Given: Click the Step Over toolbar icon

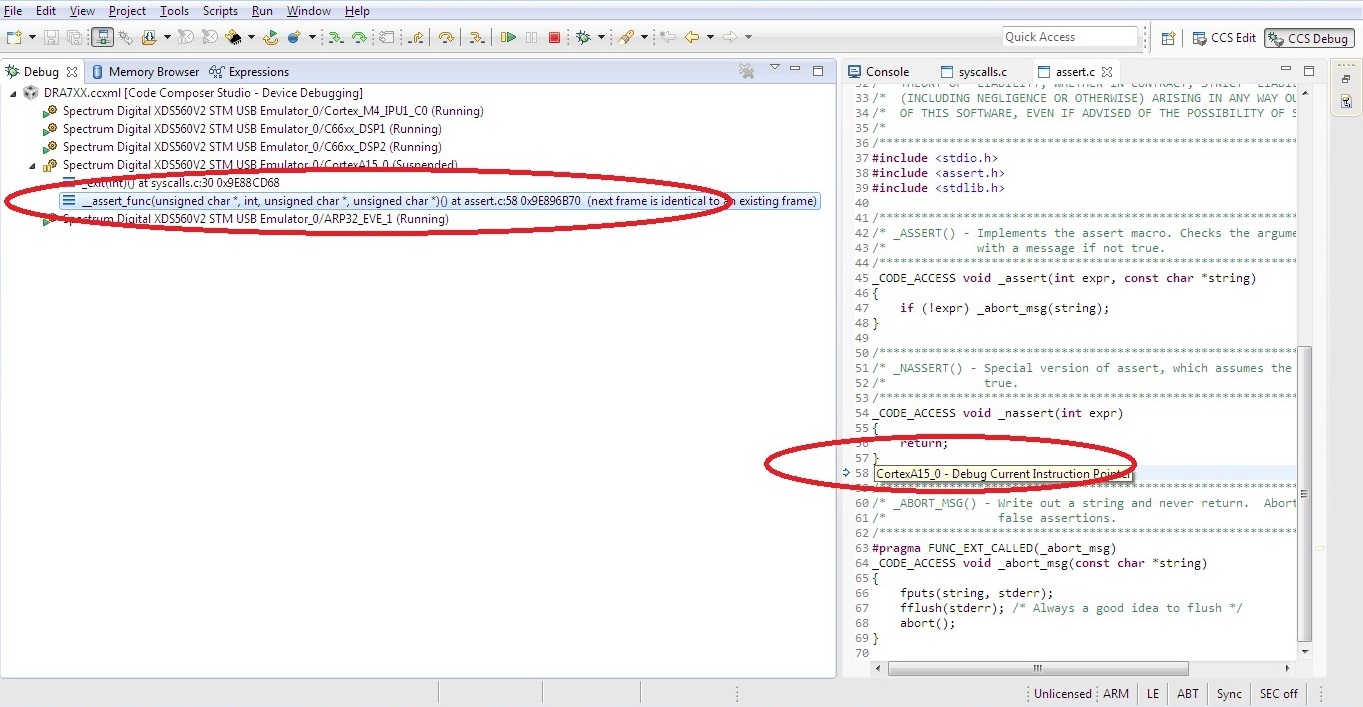Looking at the screenshot, I should pos(359,38).
